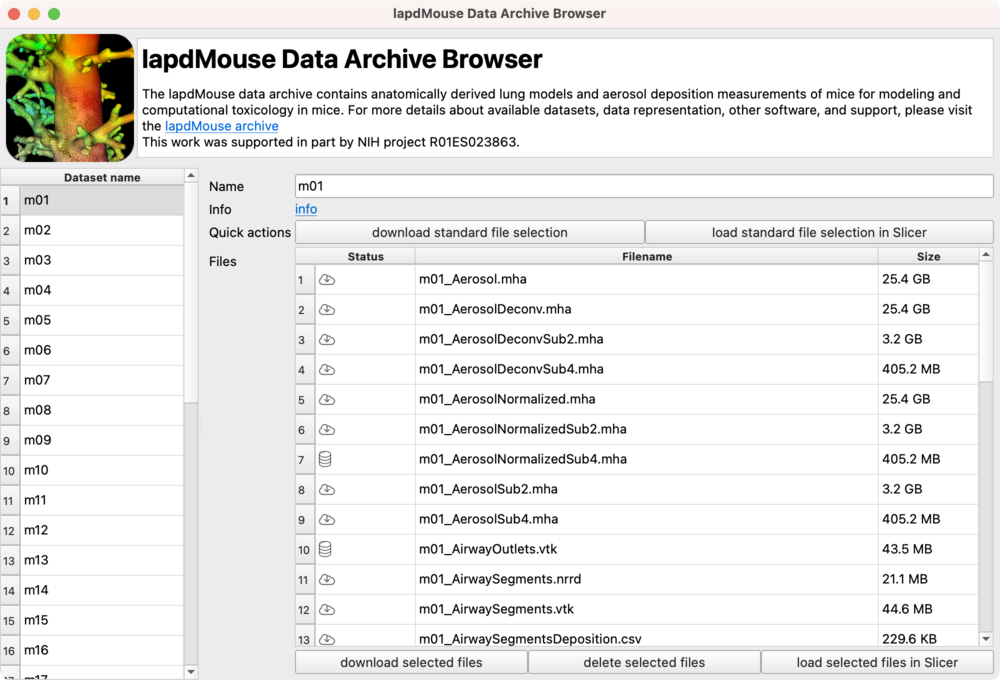The image size is (1000, 680).
Task: Click the Name field containing m01
Action: pyautogui.click(x=644, y=186)
